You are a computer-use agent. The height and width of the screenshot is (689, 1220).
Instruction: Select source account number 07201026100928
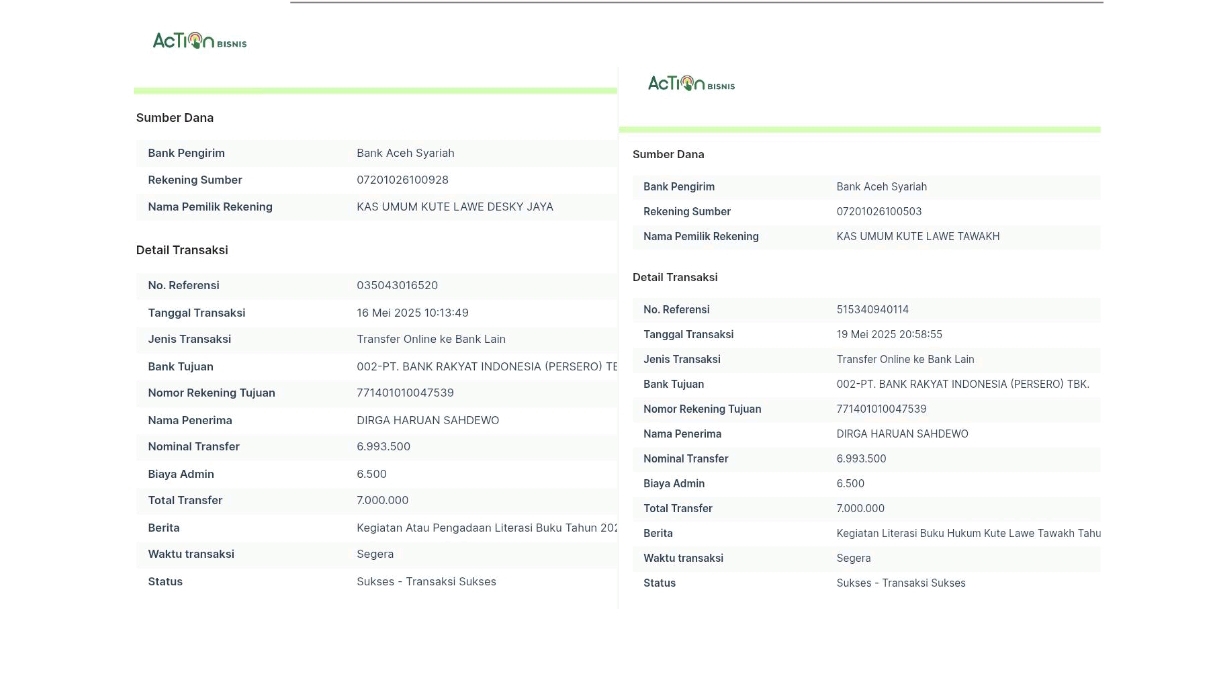[x=403, y=180]
